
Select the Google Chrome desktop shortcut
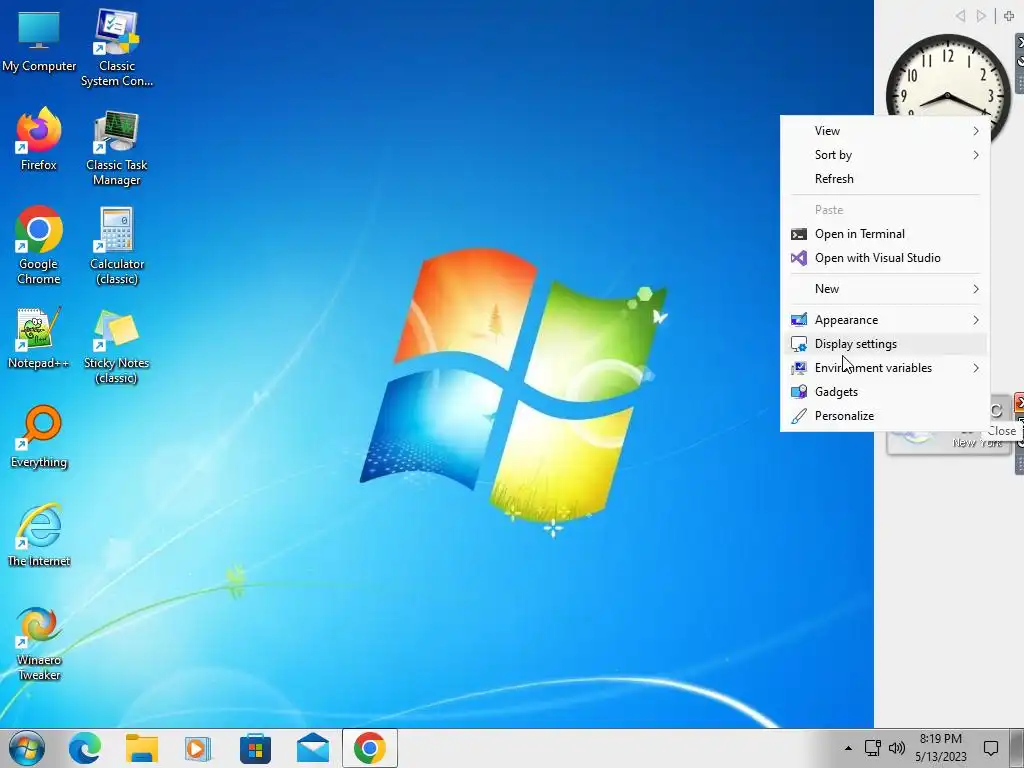click(x=39, y=245)
